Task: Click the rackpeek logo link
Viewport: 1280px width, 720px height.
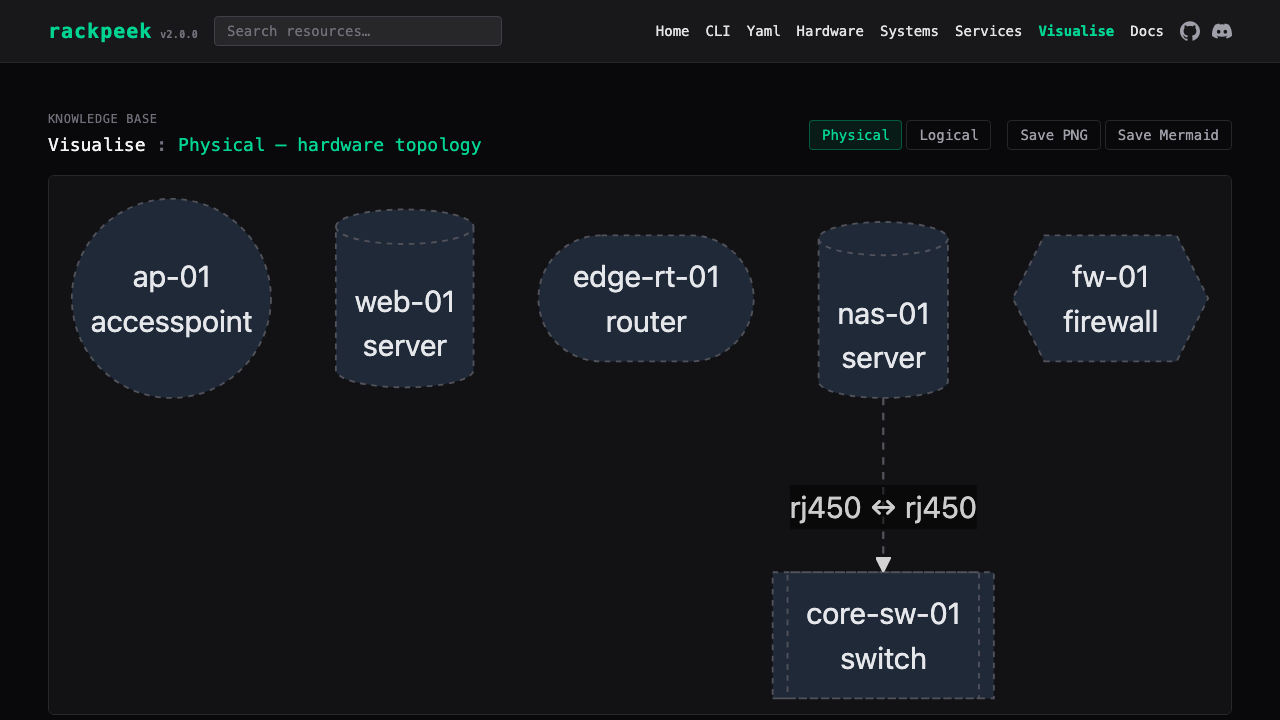Action: [100, 31]
